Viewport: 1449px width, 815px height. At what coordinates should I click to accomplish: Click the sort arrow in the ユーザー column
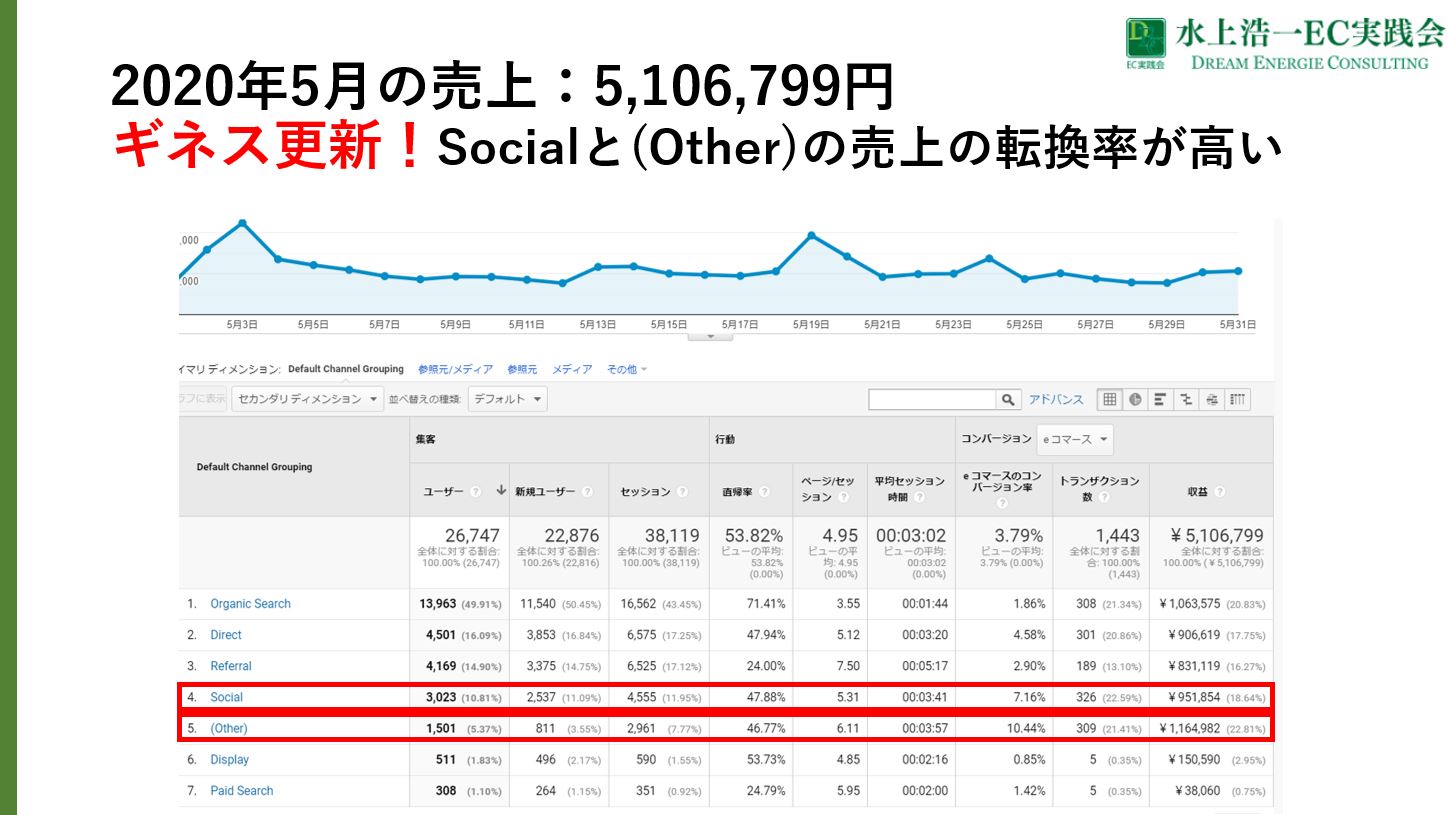(x=500, y=492)
